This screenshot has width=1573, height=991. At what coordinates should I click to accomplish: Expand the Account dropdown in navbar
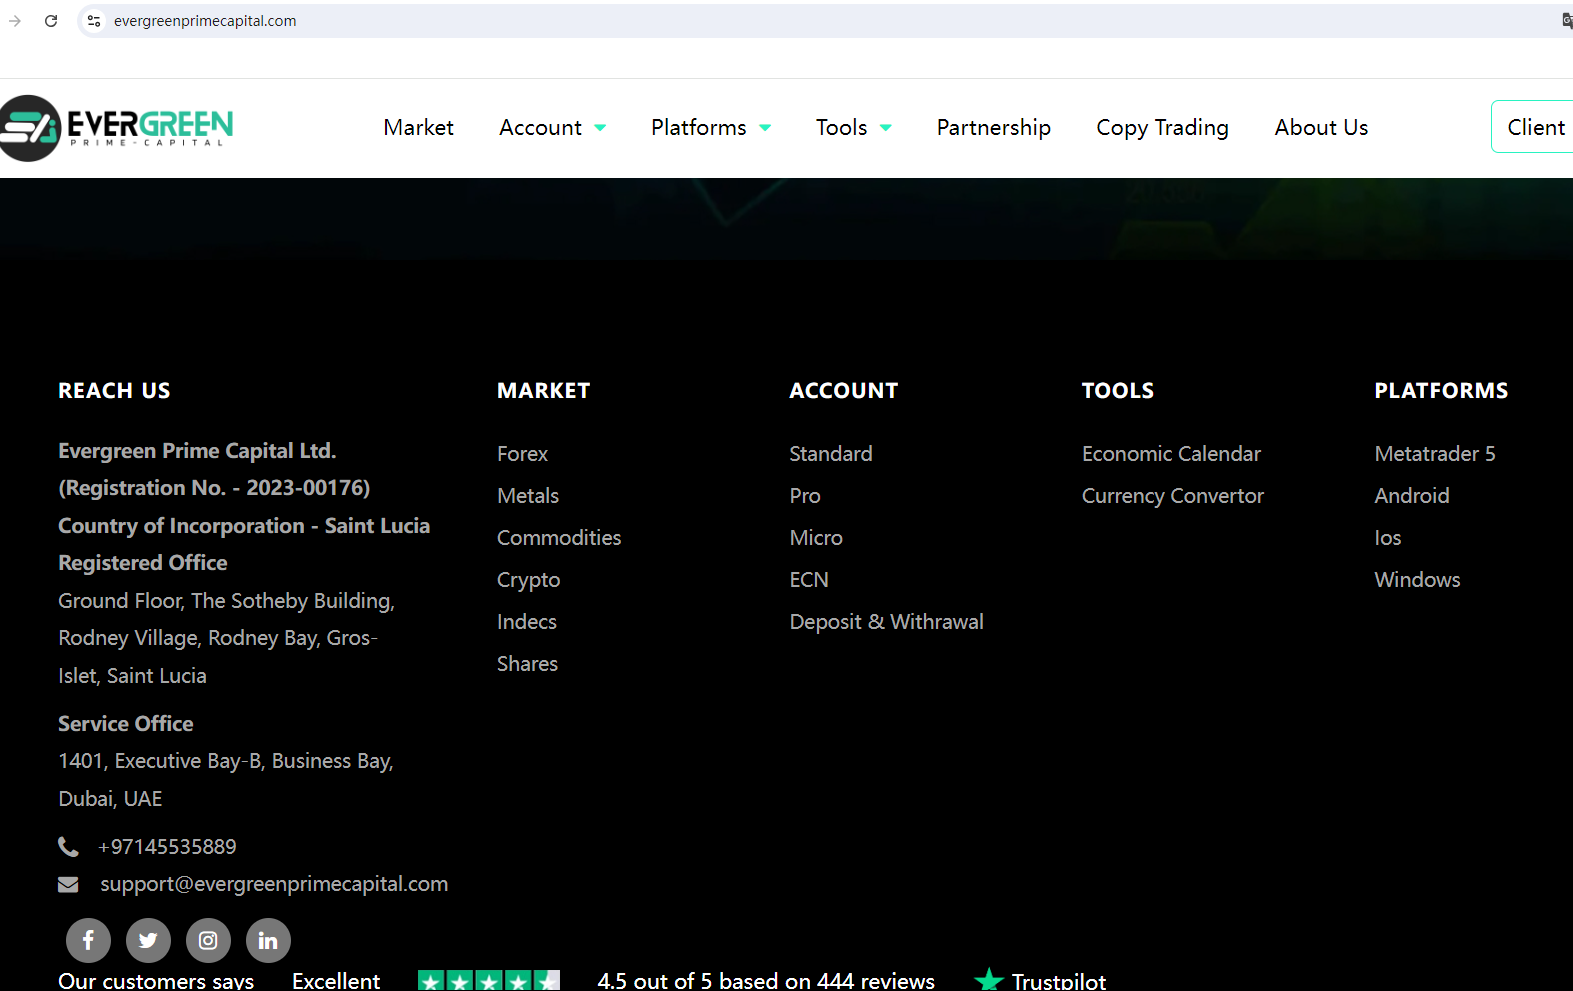[x=552, y=128]
